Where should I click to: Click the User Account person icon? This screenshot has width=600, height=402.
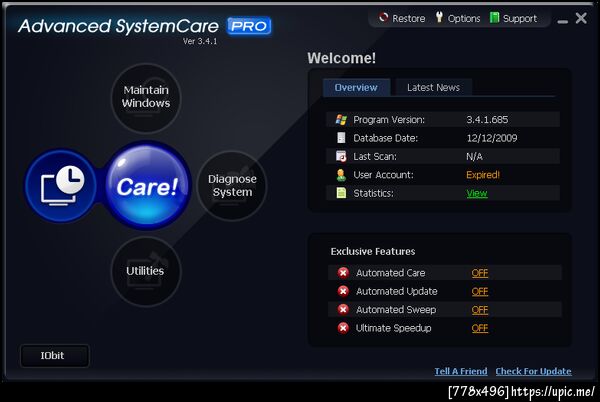click(x=341, y=175)
